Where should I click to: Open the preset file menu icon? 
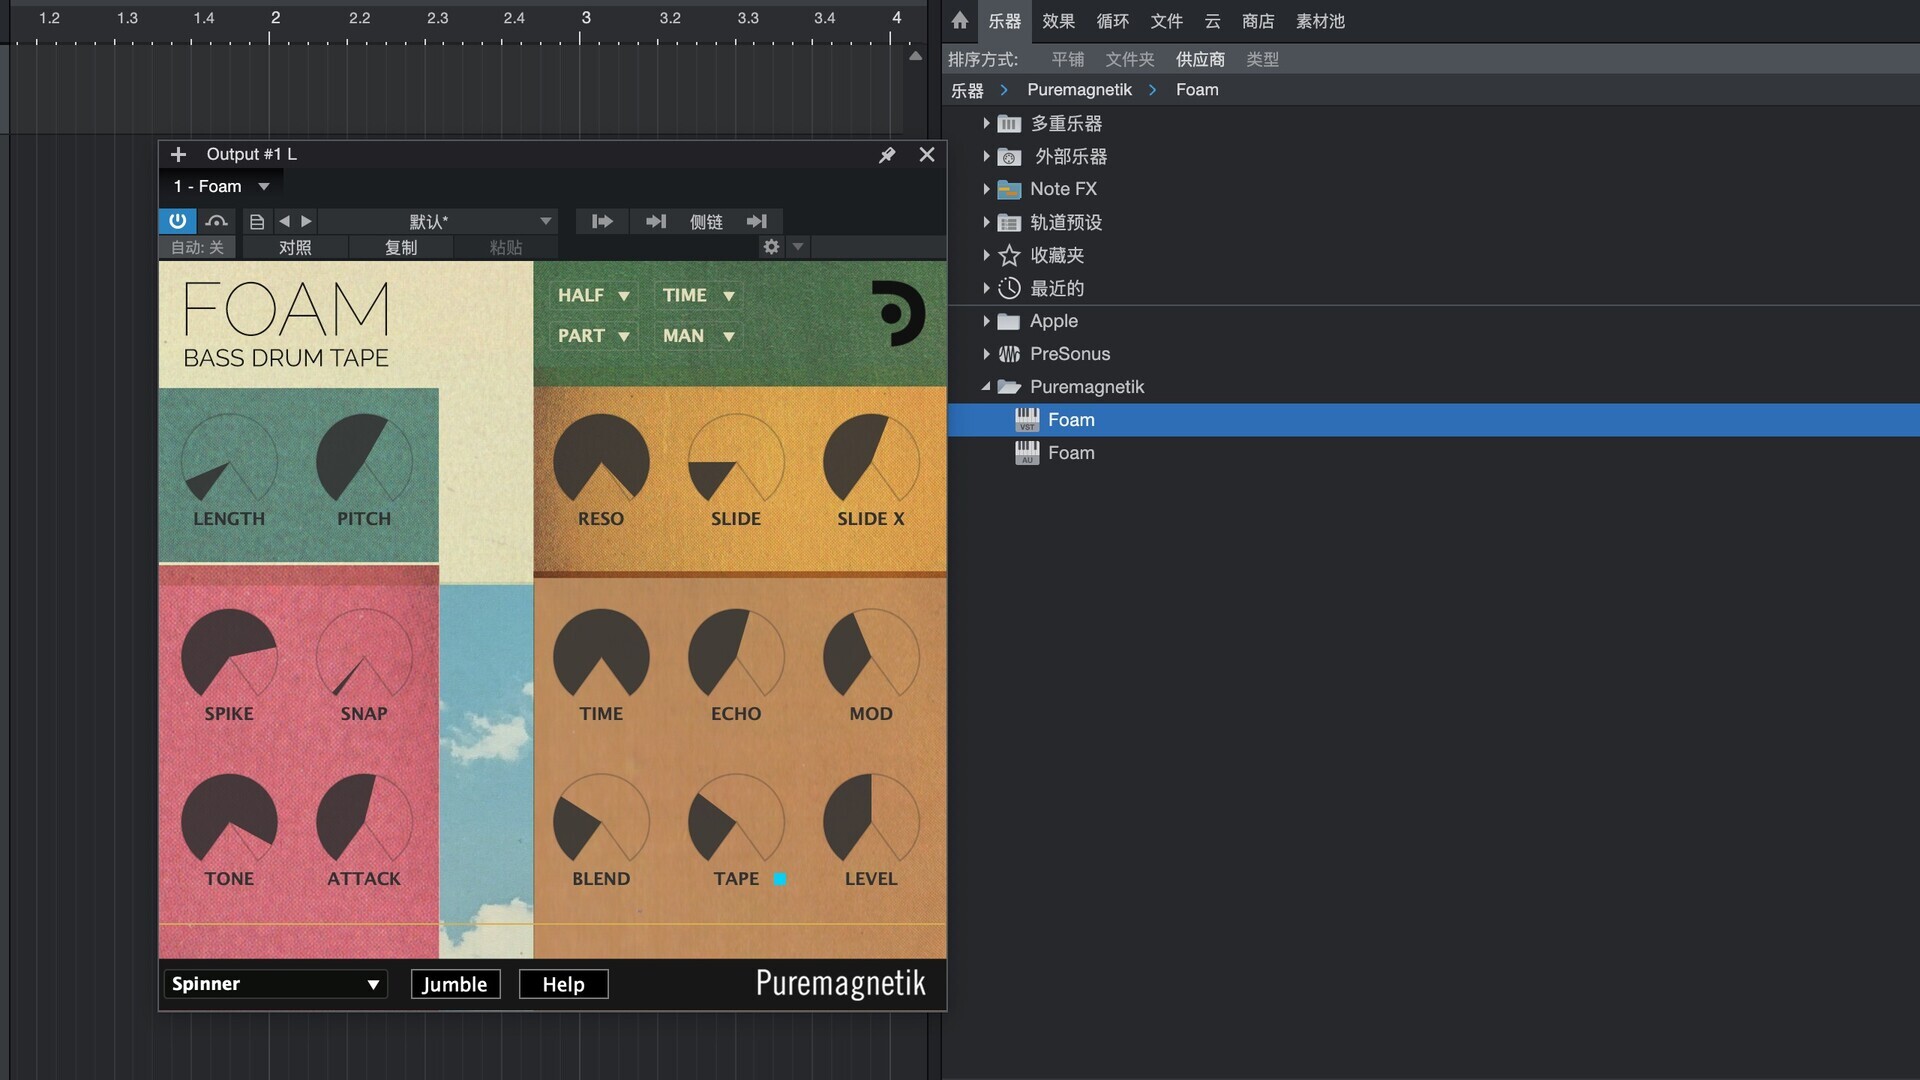[x=257, y=221]
